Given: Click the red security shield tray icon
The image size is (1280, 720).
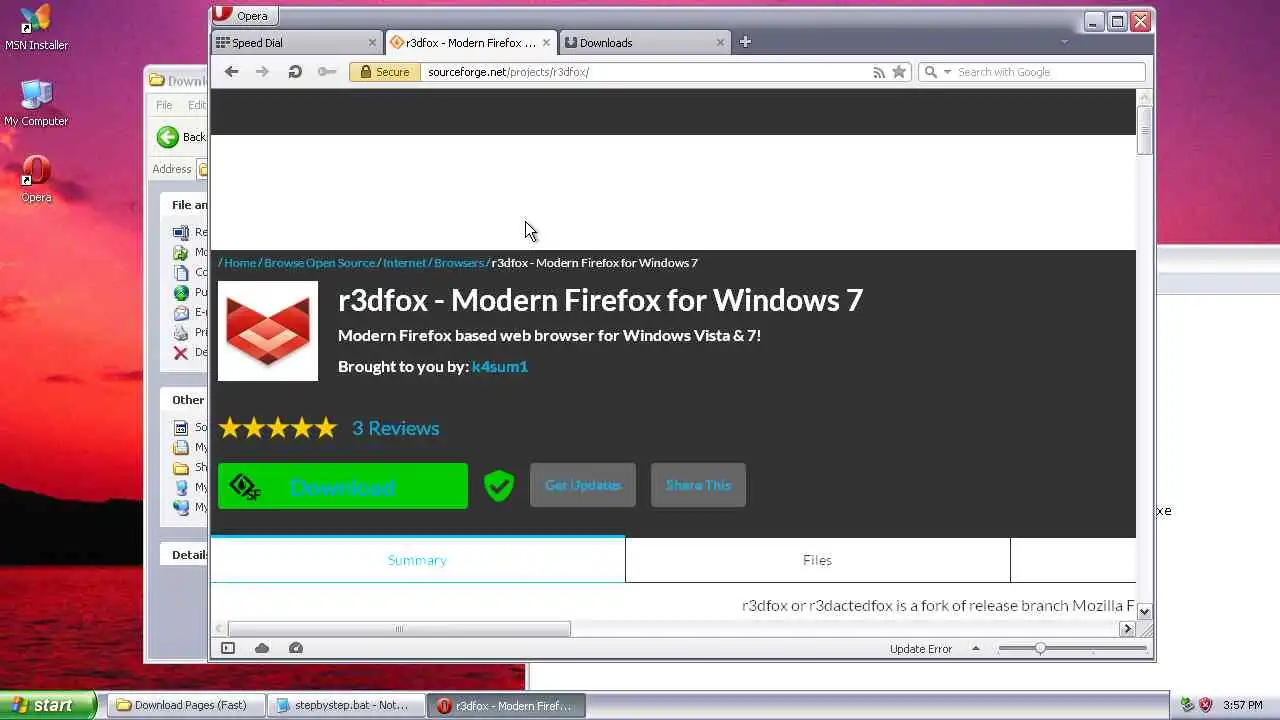Looking at the screenshot, I should (x=1205, y=705).
